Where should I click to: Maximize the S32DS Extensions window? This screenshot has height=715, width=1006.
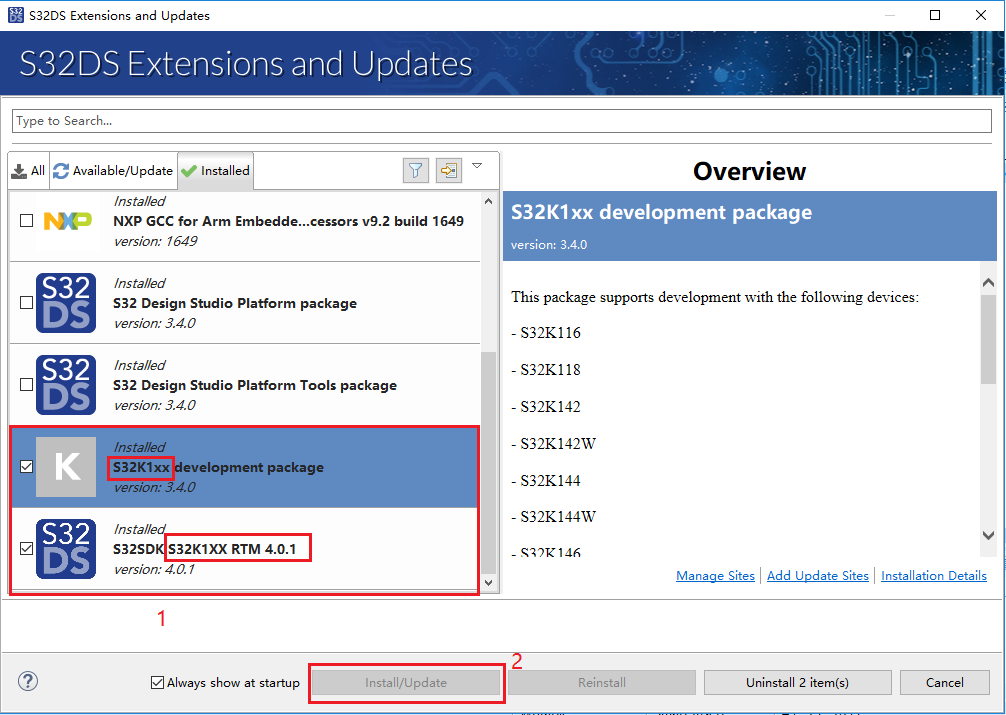tap(935, 15)
